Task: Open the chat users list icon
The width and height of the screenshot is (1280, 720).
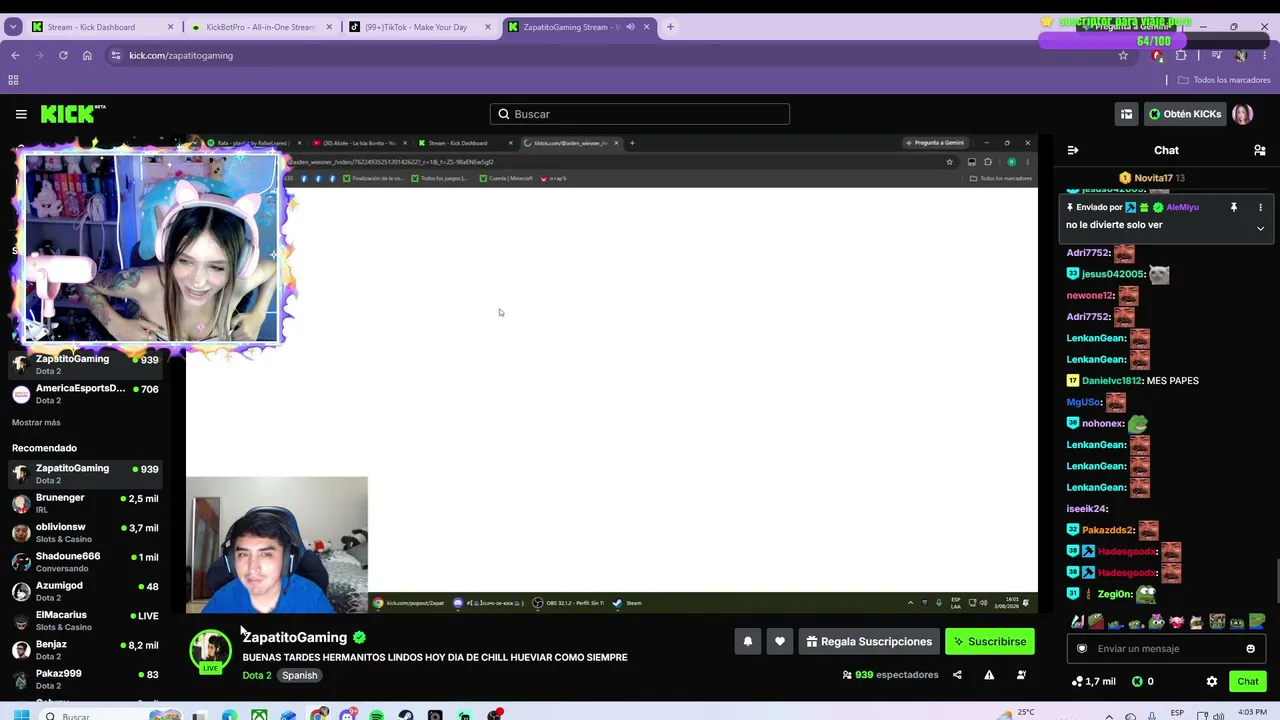Action: click(x=1260, y=150)
